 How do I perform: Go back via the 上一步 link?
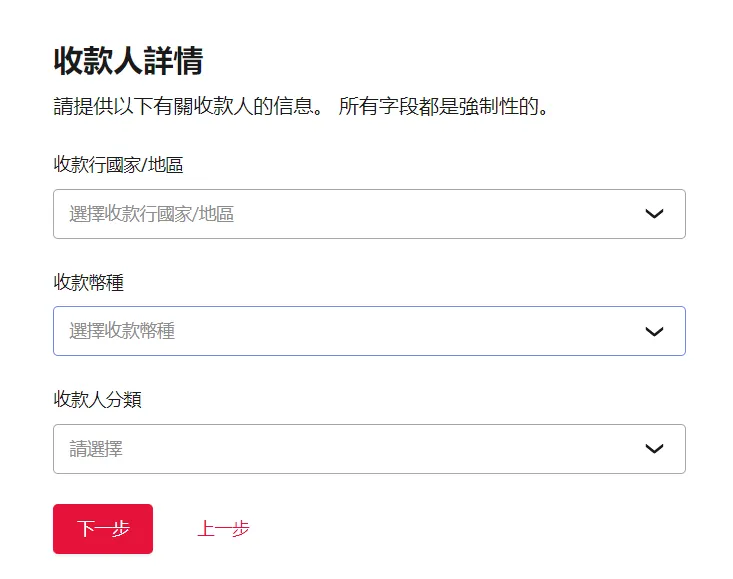[223, 529]
